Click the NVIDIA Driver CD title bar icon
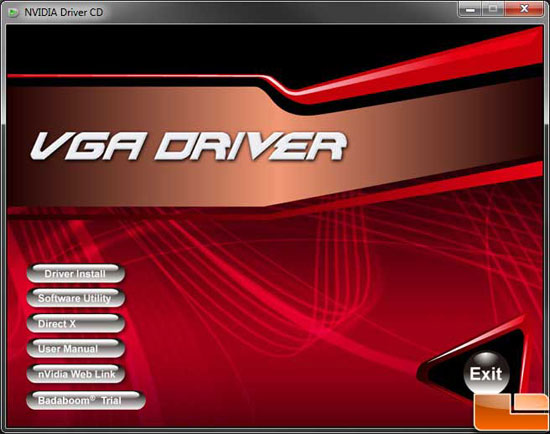Viewport: 550px width, 434px height. coord(13,13)
